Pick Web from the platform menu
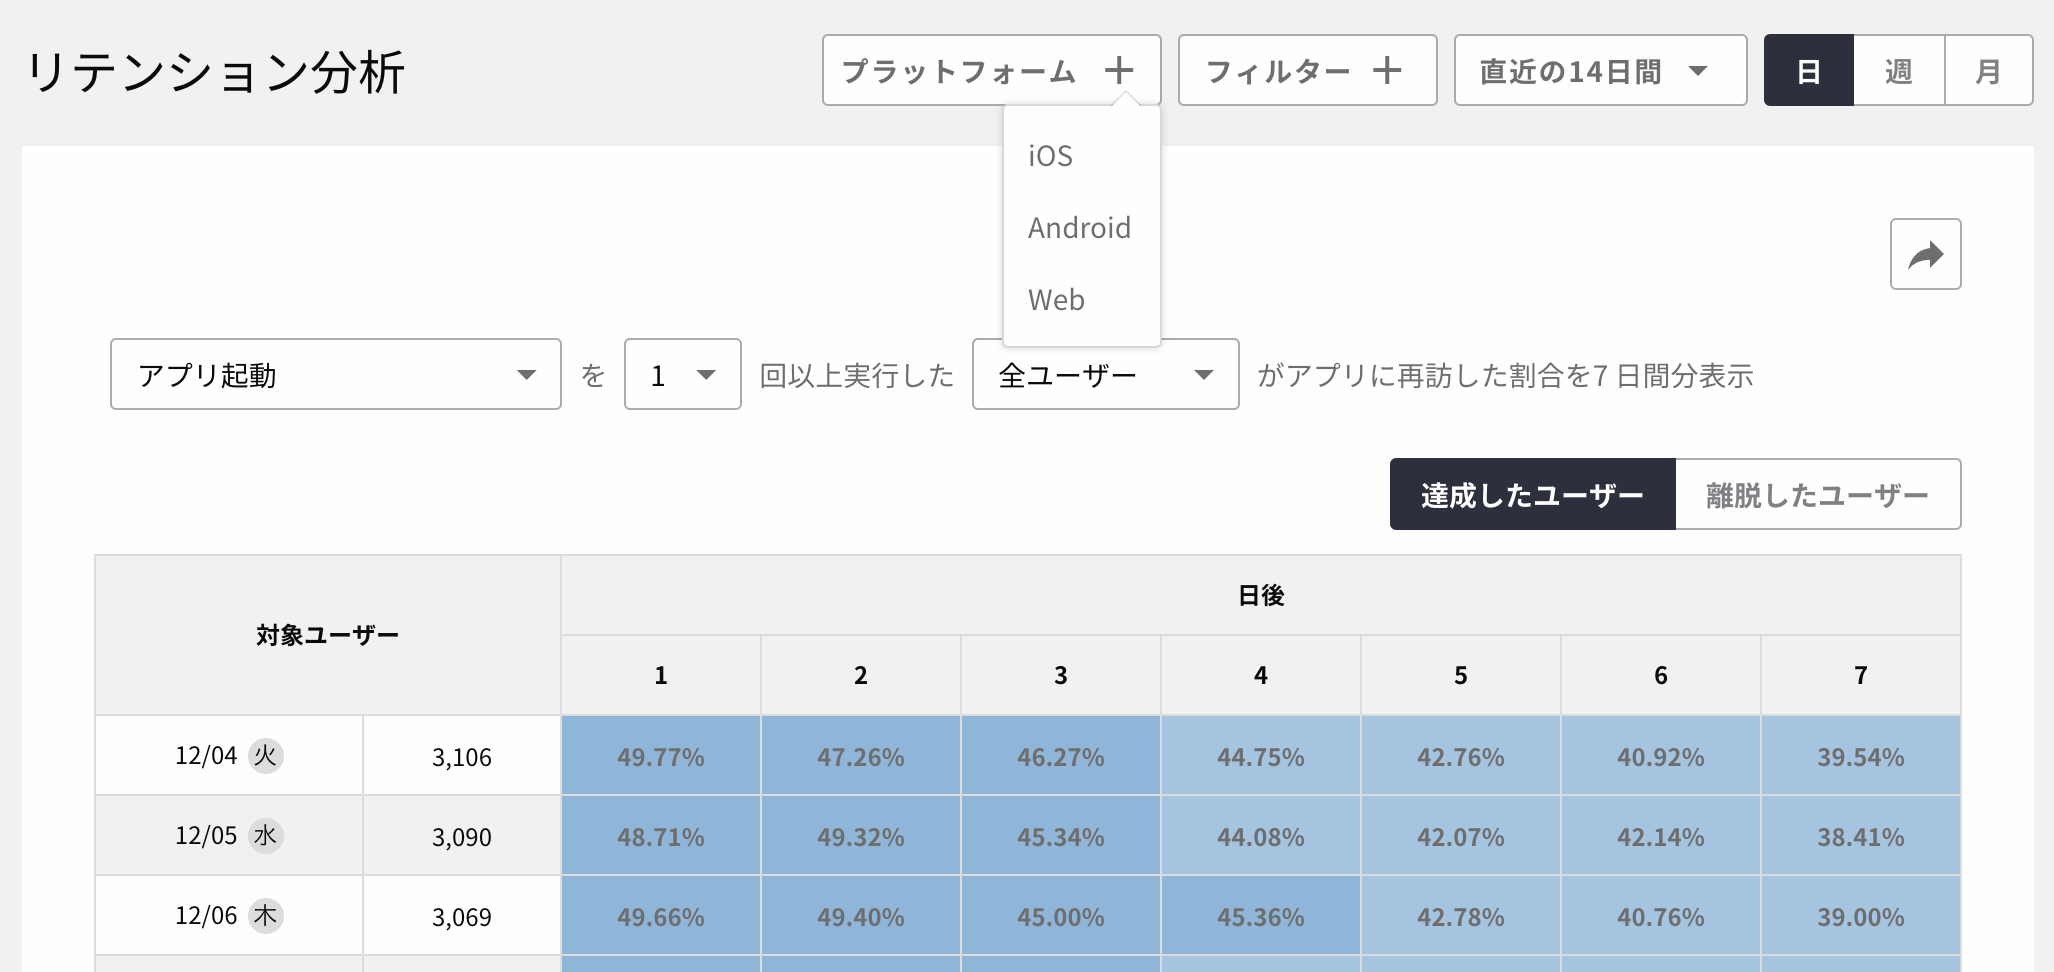Screen dimensions: 2054x972 [x=1056, y=300]
